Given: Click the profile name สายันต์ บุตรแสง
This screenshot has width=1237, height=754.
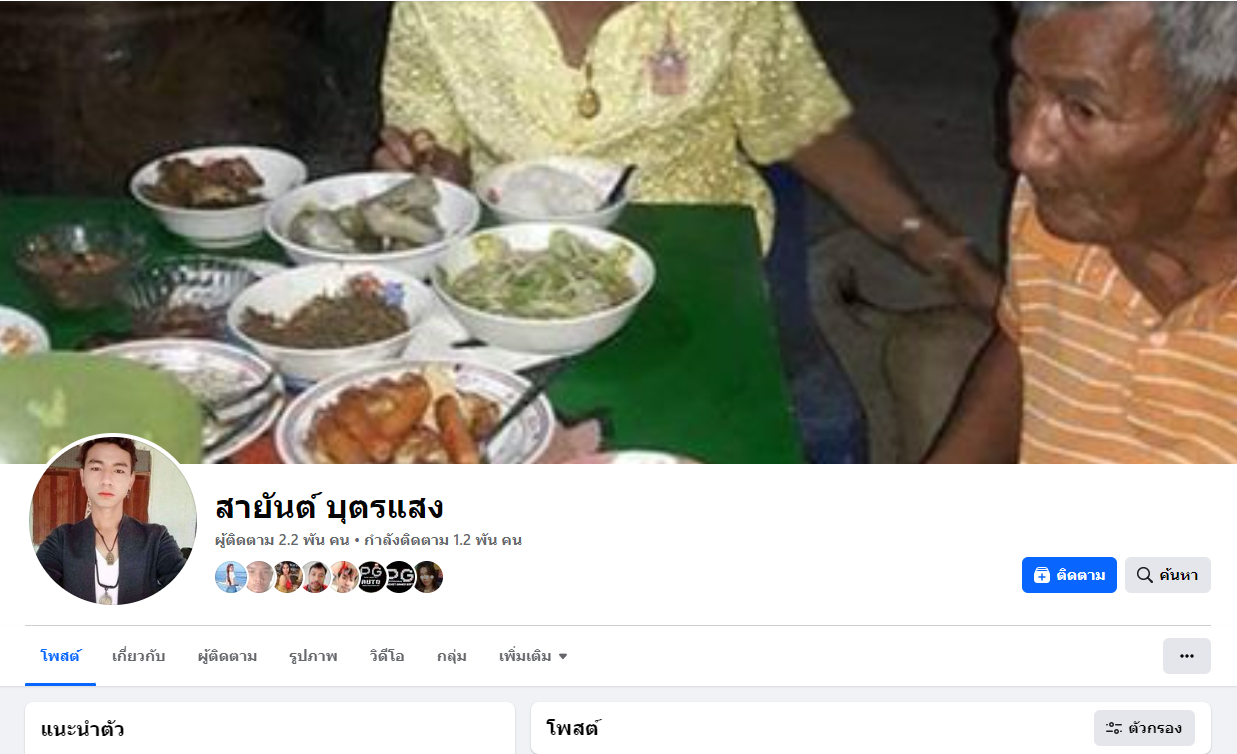Looking at the screenshot, I should click(329, 507).
